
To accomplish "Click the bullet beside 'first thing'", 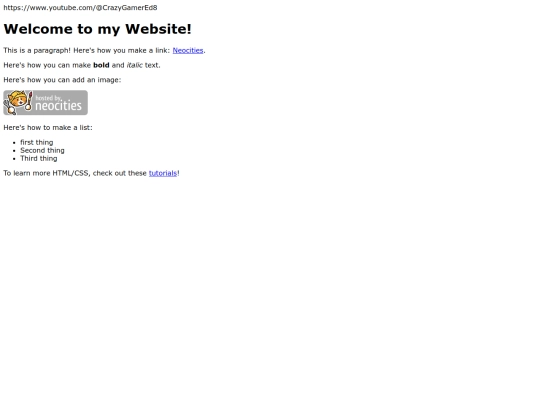I will pyautogui.click(x=14, y=143).
